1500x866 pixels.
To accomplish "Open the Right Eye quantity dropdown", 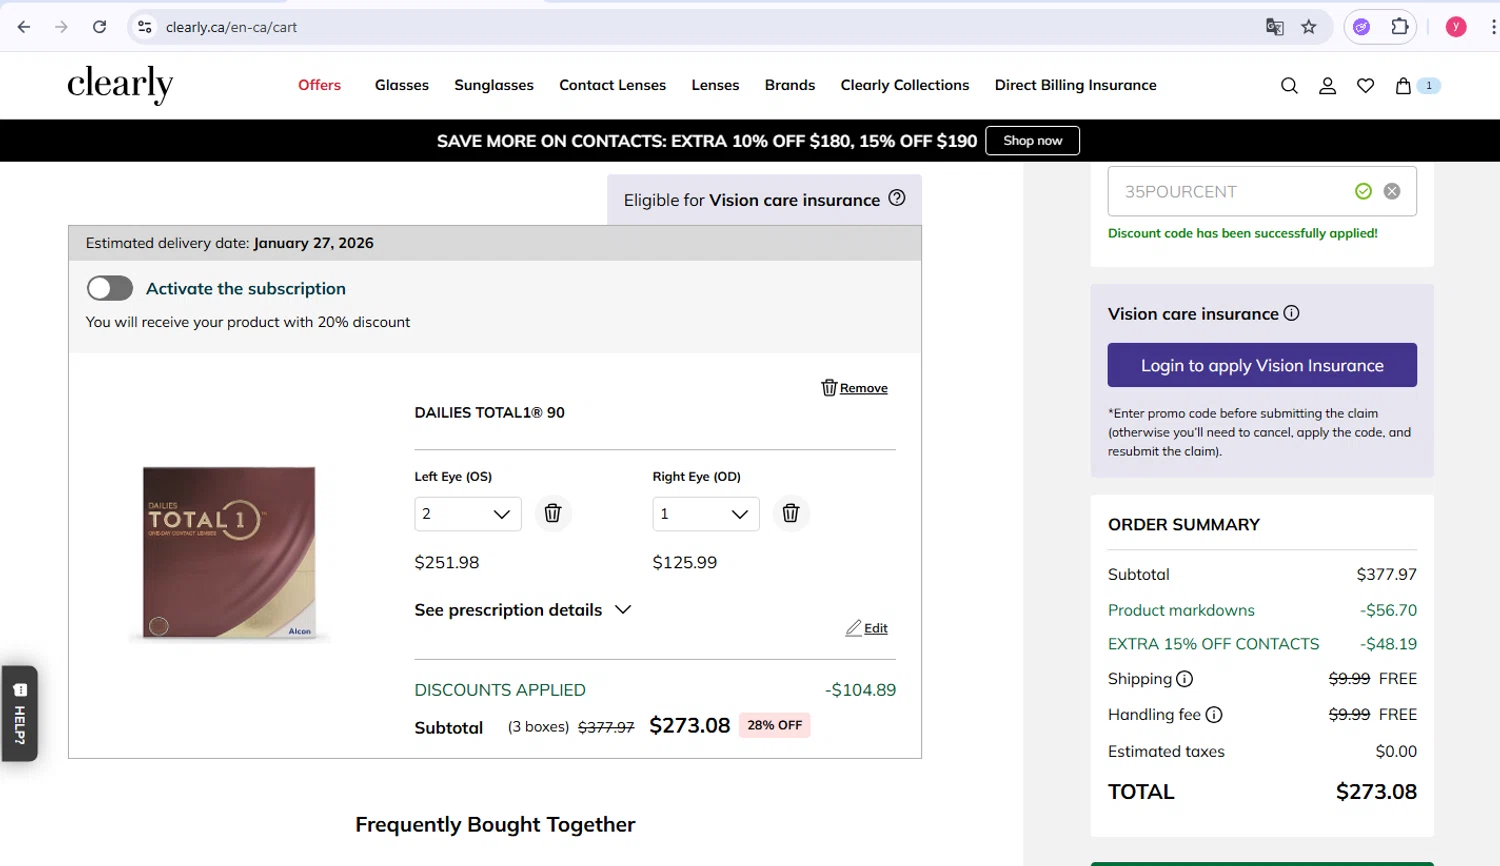I will point(705,514).
